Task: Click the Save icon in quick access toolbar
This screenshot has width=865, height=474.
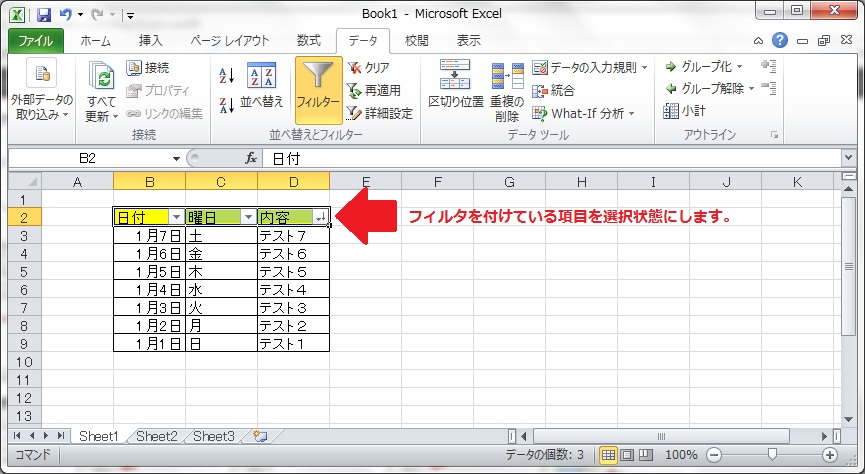Action: [43, 16]
